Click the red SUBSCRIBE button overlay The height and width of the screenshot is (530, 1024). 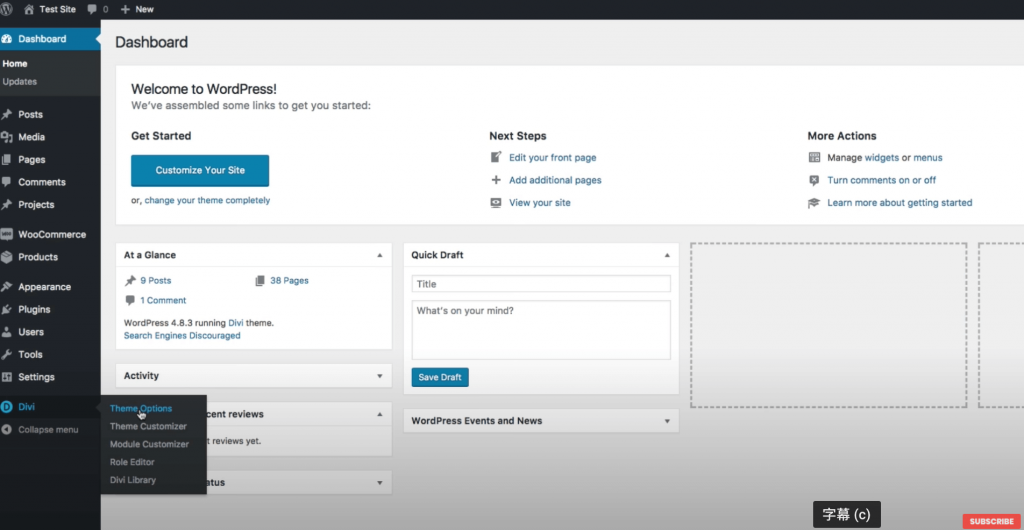click(x=991, y=521)
